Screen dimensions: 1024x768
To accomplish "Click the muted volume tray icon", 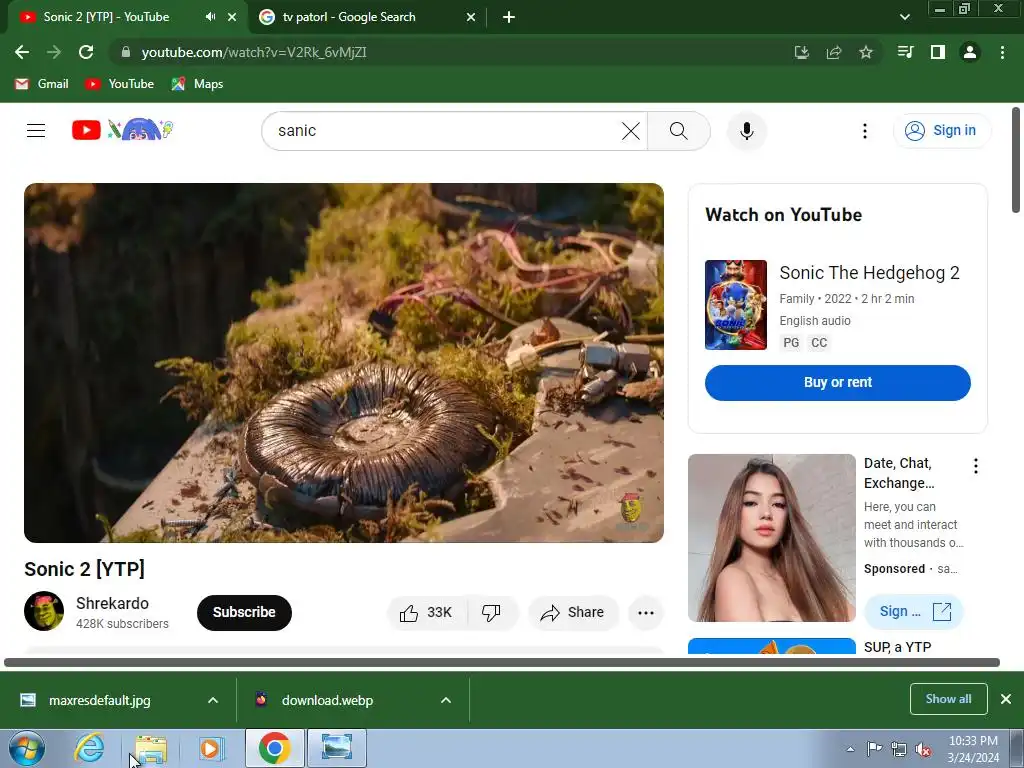I will [x=923, y=749].
